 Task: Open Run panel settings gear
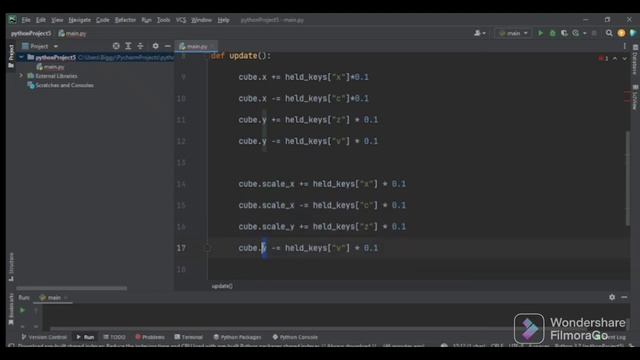tap(612, 297)
